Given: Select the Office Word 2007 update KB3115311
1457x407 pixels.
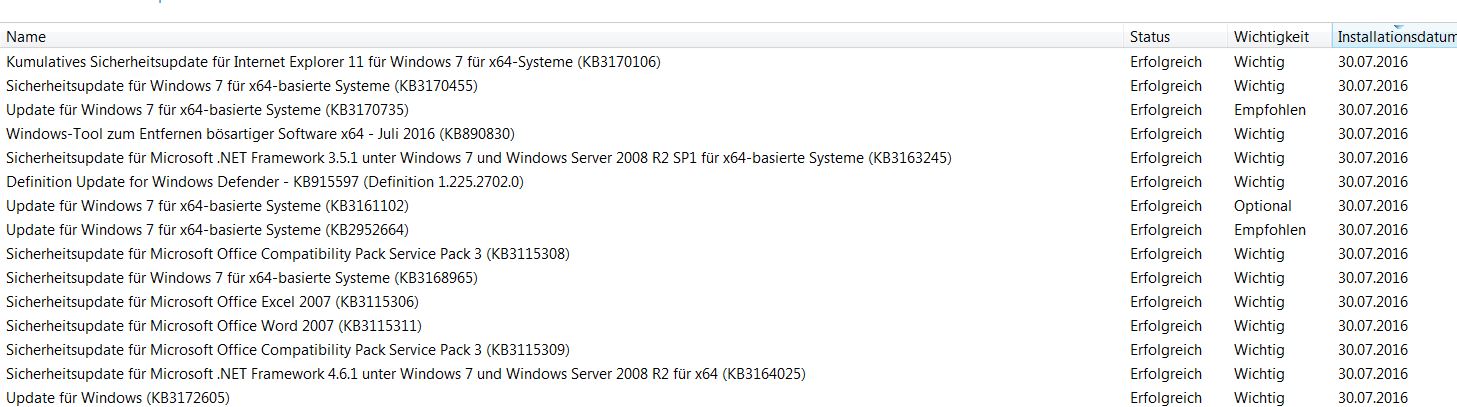Looking at the screenshot, I should click(x=214, y=326).
